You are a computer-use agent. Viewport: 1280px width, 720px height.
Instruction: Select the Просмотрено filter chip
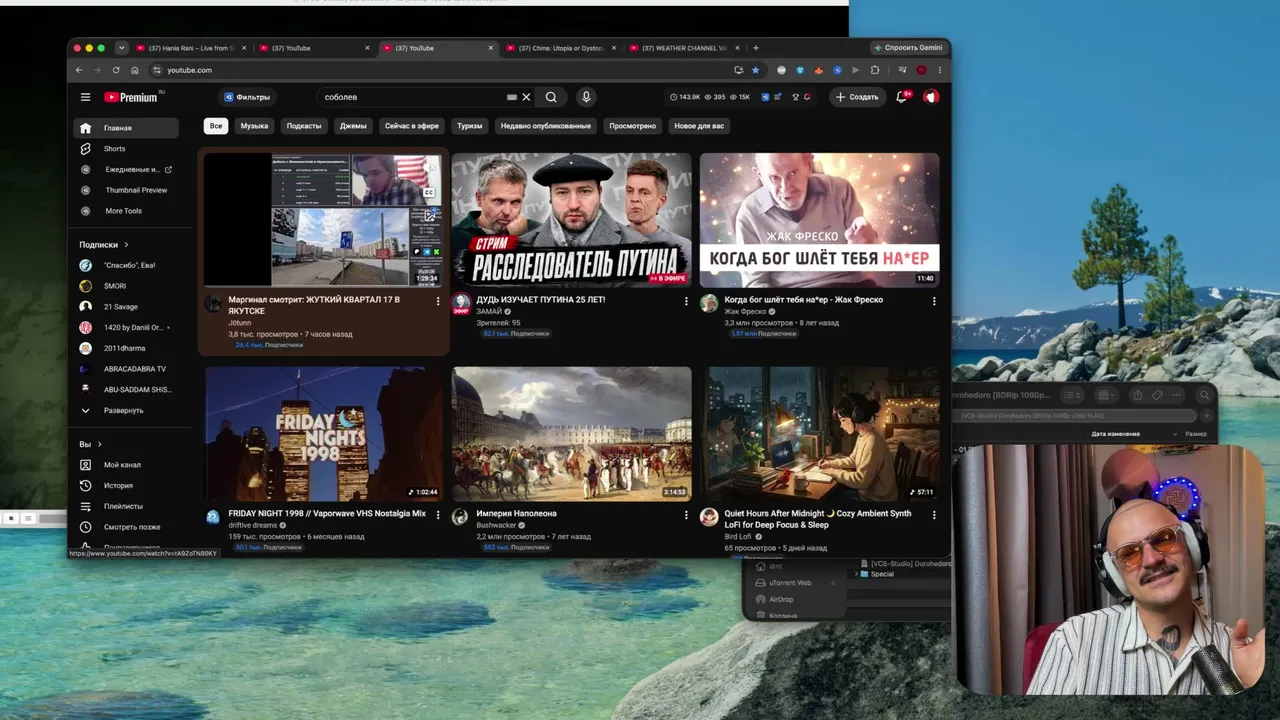click(633, 126)
